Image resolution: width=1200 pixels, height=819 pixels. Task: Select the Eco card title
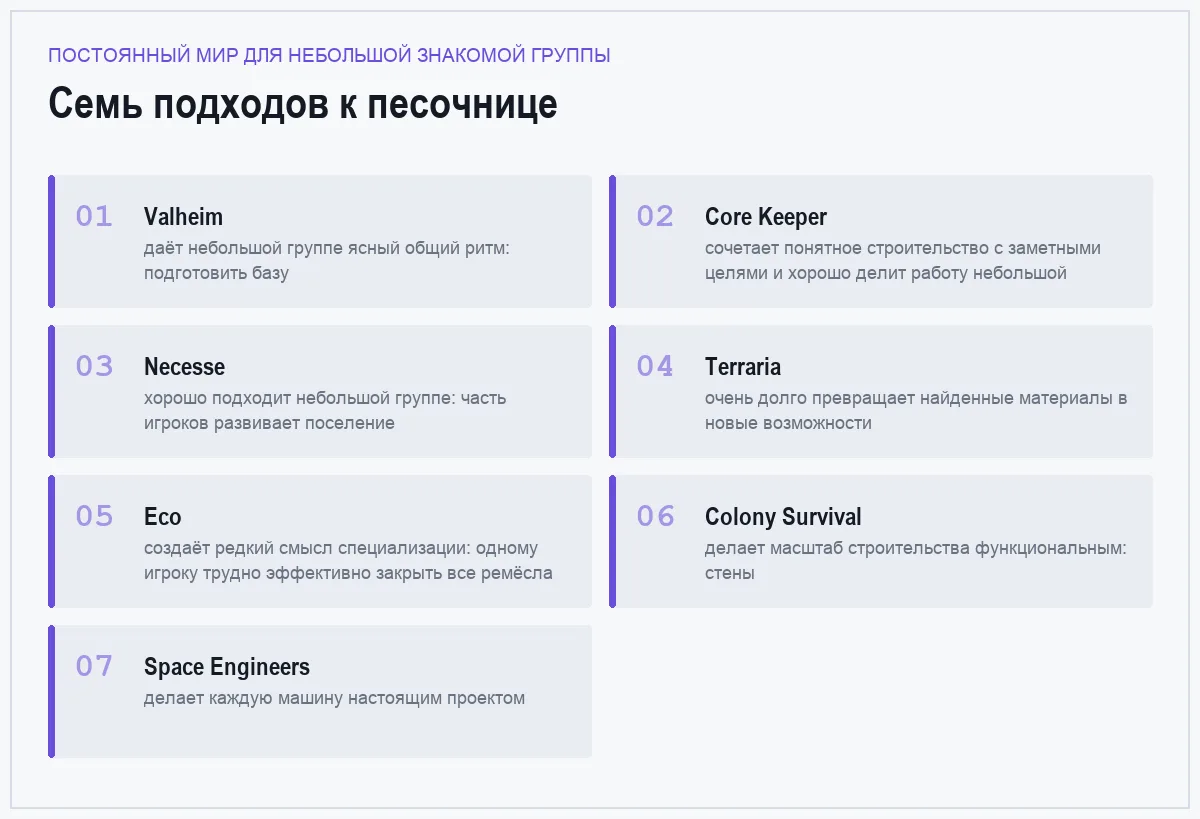click(x=162, y=517)
